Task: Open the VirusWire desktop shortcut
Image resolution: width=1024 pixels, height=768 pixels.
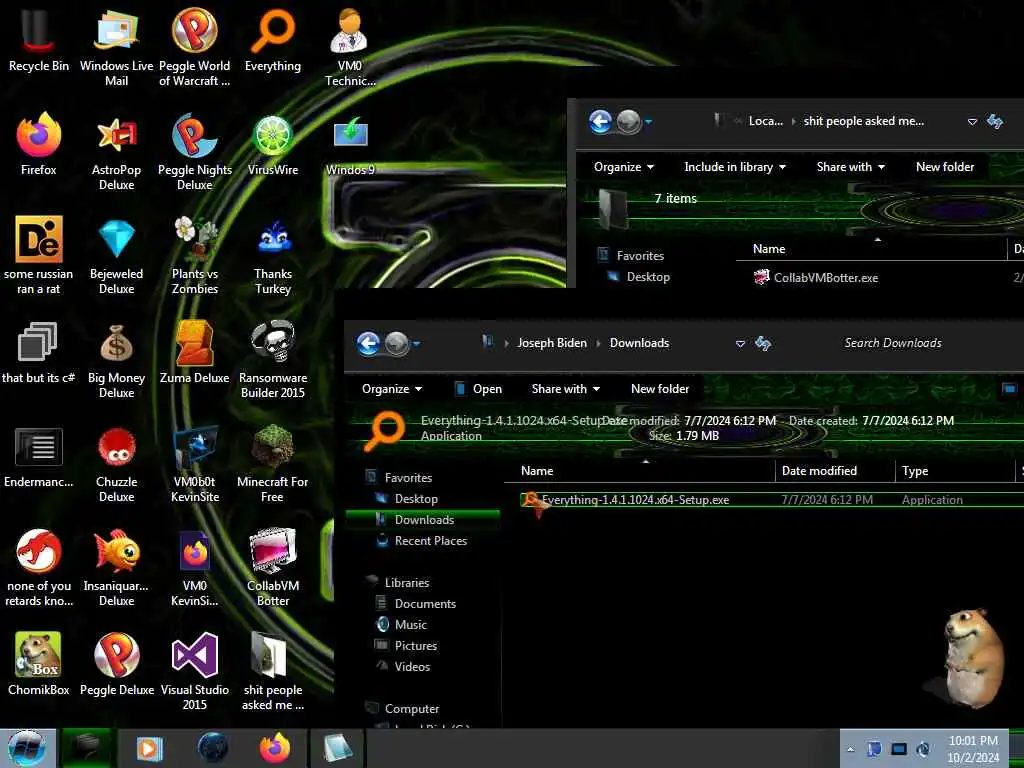Action: tap(273, 144)
